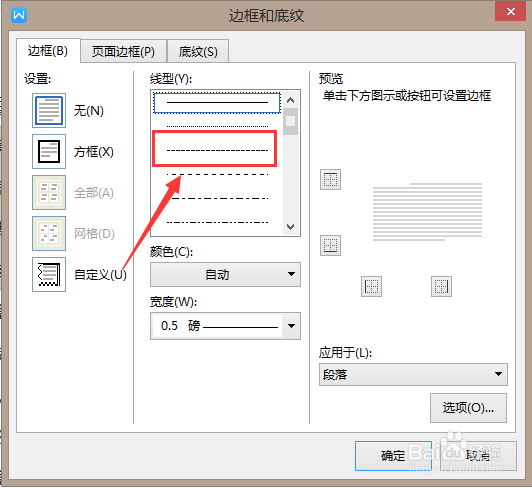Image resolution: width=532 pixels, height=488 pixels.
Task: Switch to the 边框(B) tab
Action: pos(48,51)
